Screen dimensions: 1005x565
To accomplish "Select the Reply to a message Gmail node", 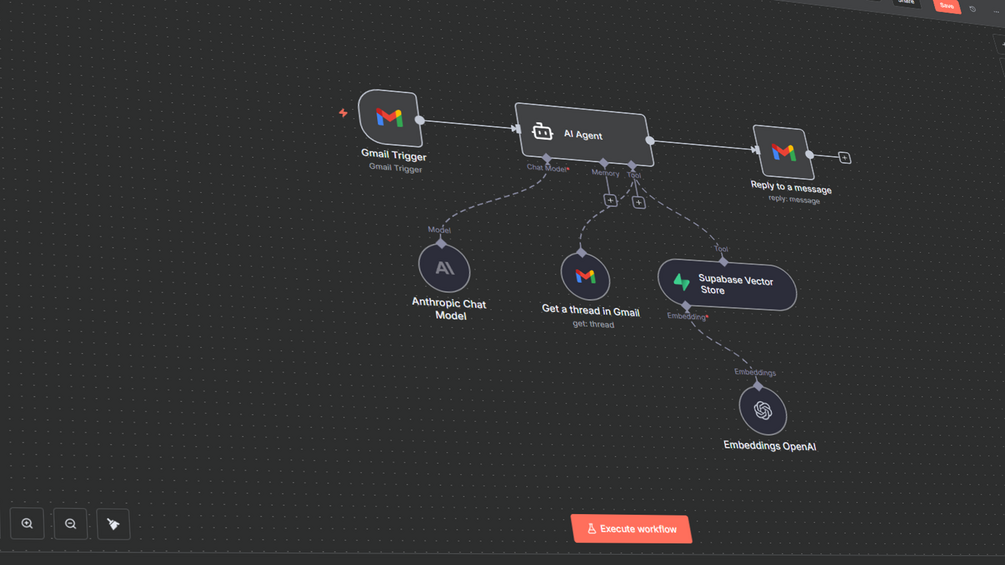I will (784, 152).
